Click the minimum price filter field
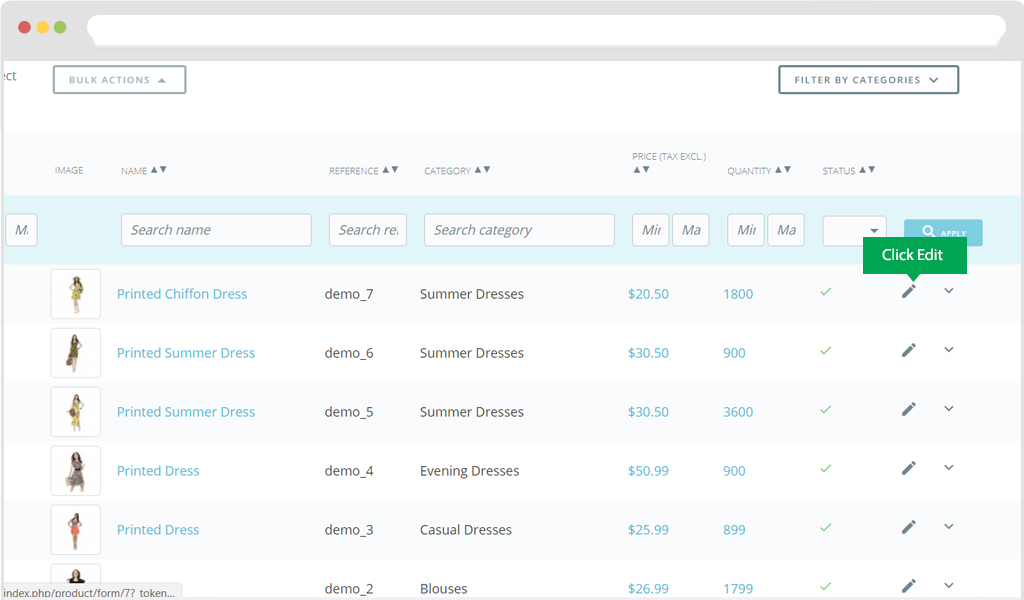This screenshot has height=600, width=1024. pyautogui.click(x=650, y=230)
